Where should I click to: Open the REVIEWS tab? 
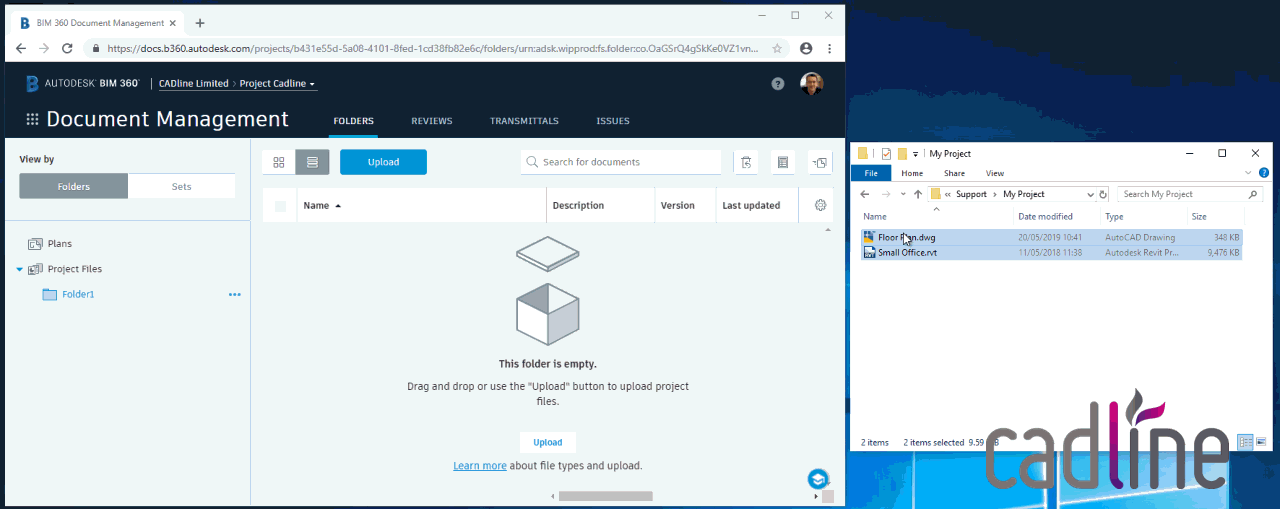tap(432, 121)
